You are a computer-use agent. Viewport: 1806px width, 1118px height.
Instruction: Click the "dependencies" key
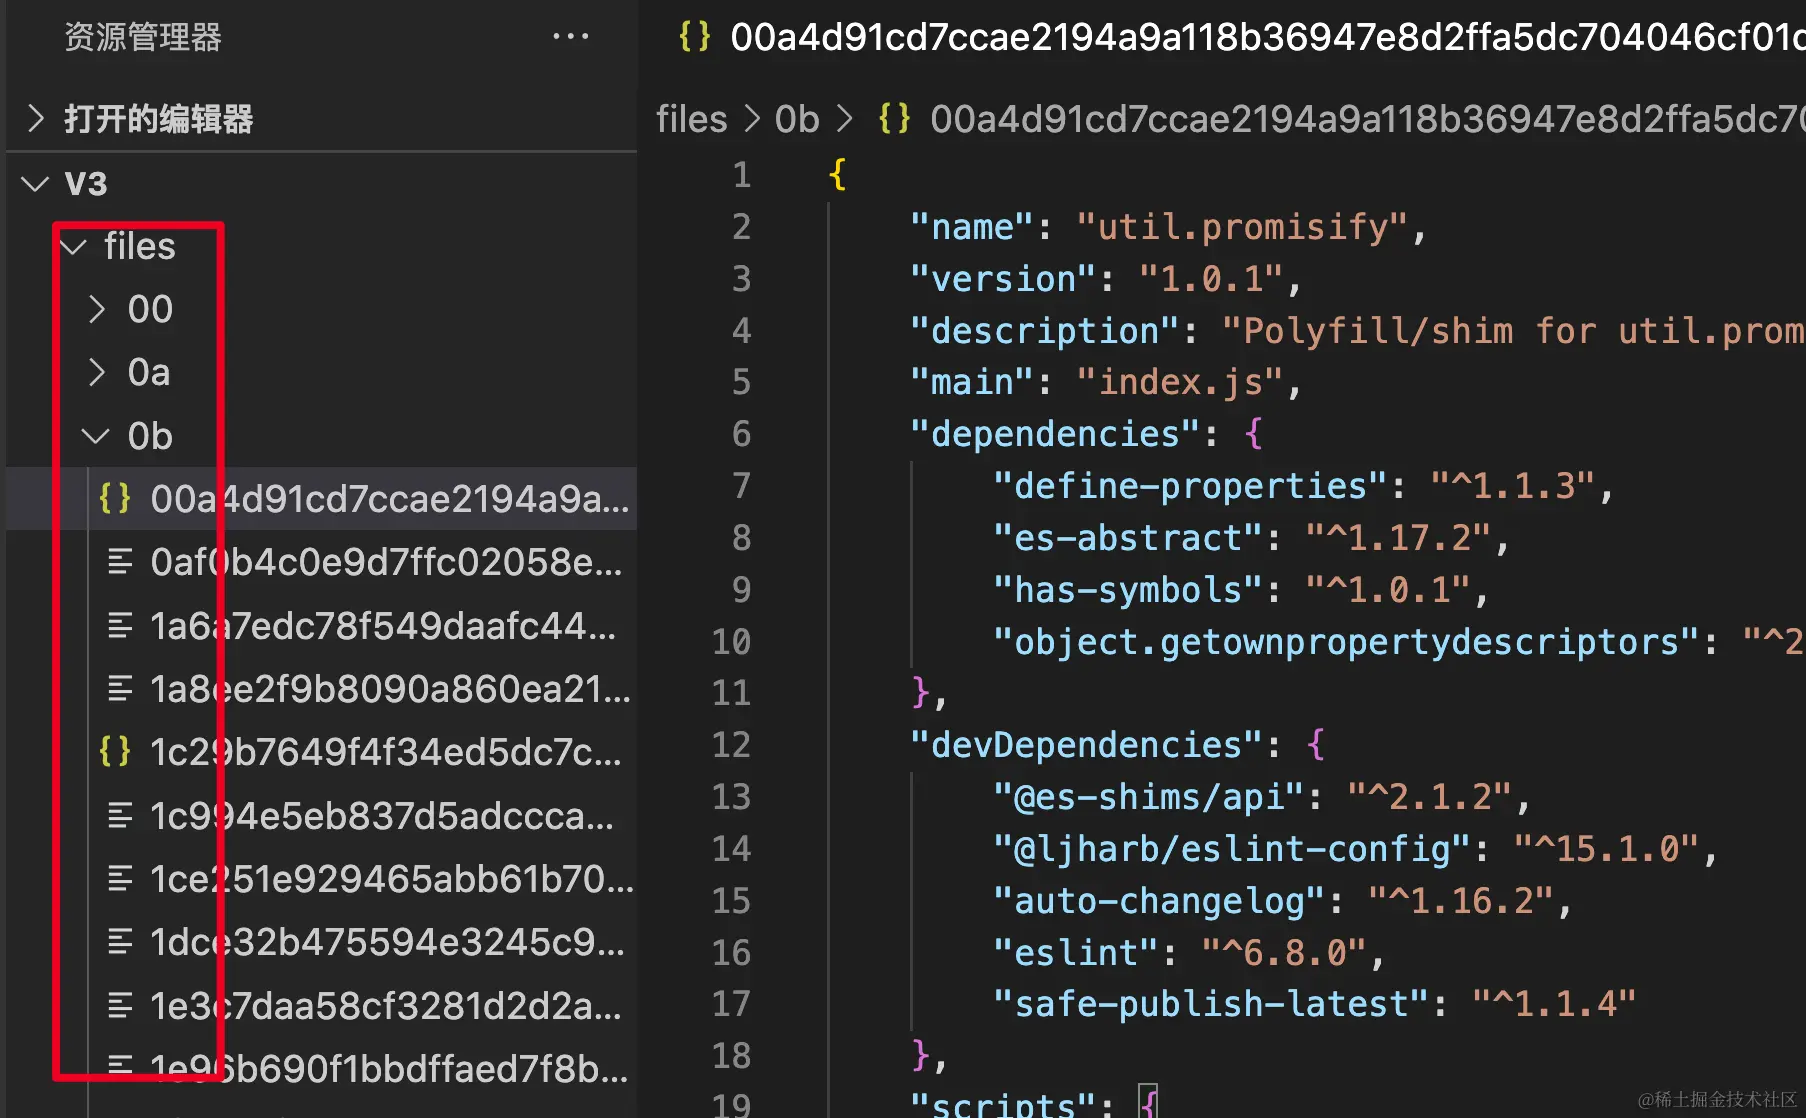[1054, 434]
